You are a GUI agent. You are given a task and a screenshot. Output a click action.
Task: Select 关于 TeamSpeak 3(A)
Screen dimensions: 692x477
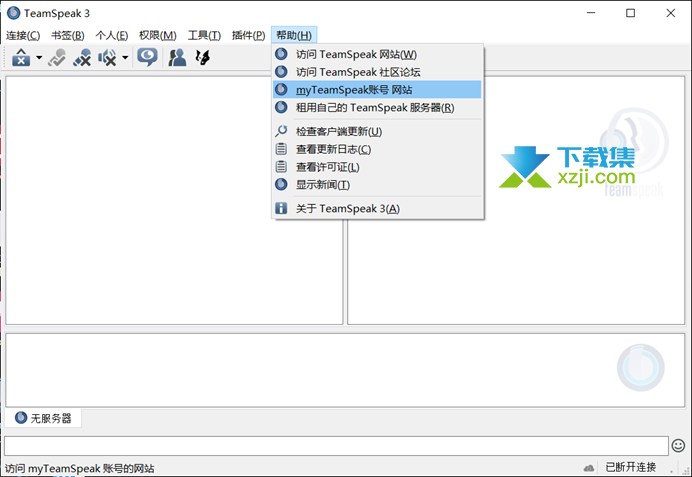[x=377, y=208]
